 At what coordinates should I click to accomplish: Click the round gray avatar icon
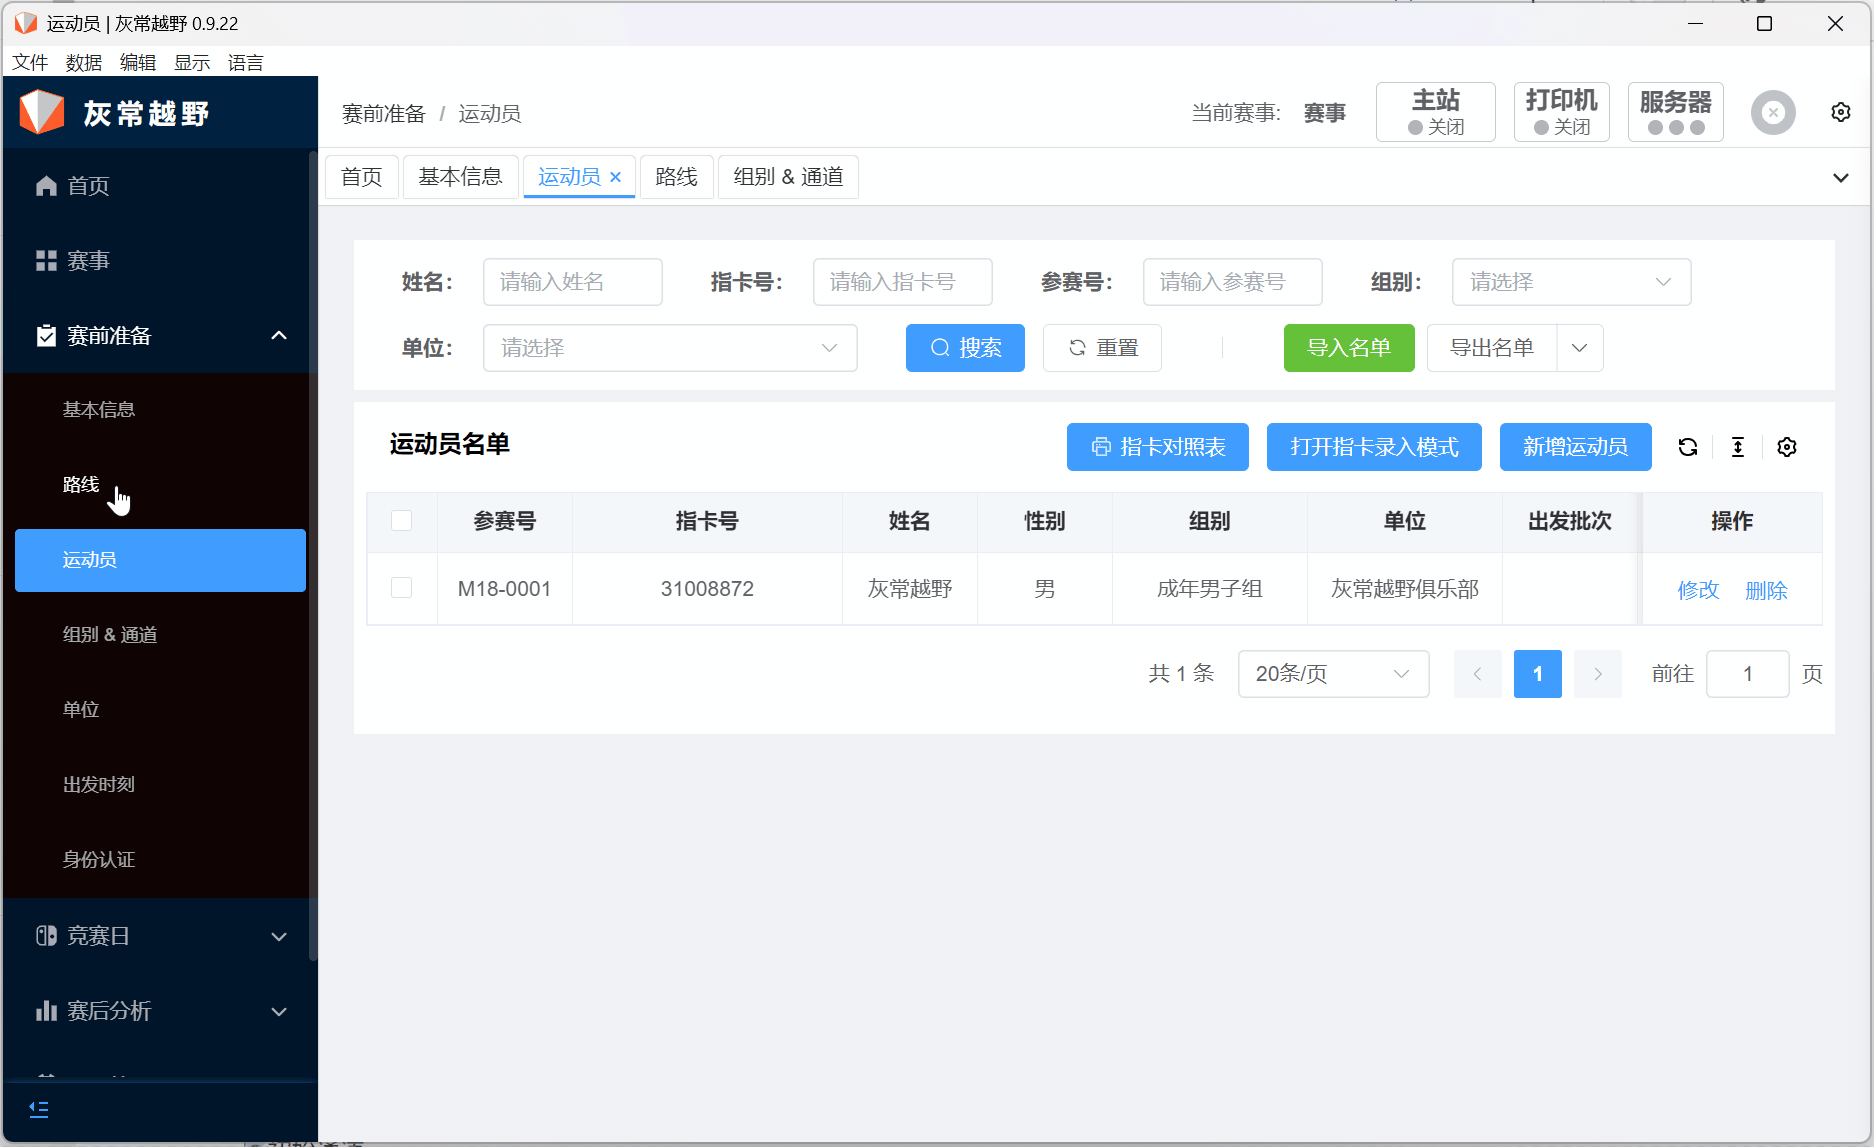(x=1773, y=112)
